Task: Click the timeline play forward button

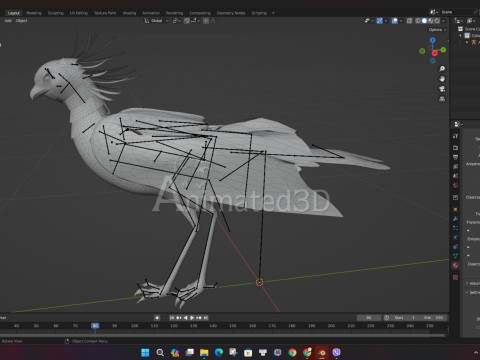Action: point(192,318)
